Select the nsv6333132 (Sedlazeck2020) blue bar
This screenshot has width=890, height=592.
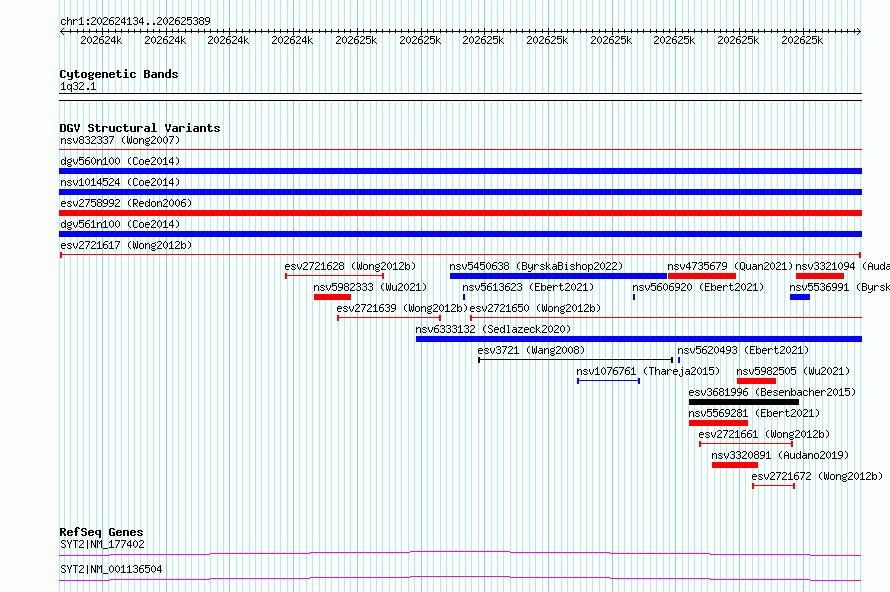pyautogui.click(x=639, y=339)
